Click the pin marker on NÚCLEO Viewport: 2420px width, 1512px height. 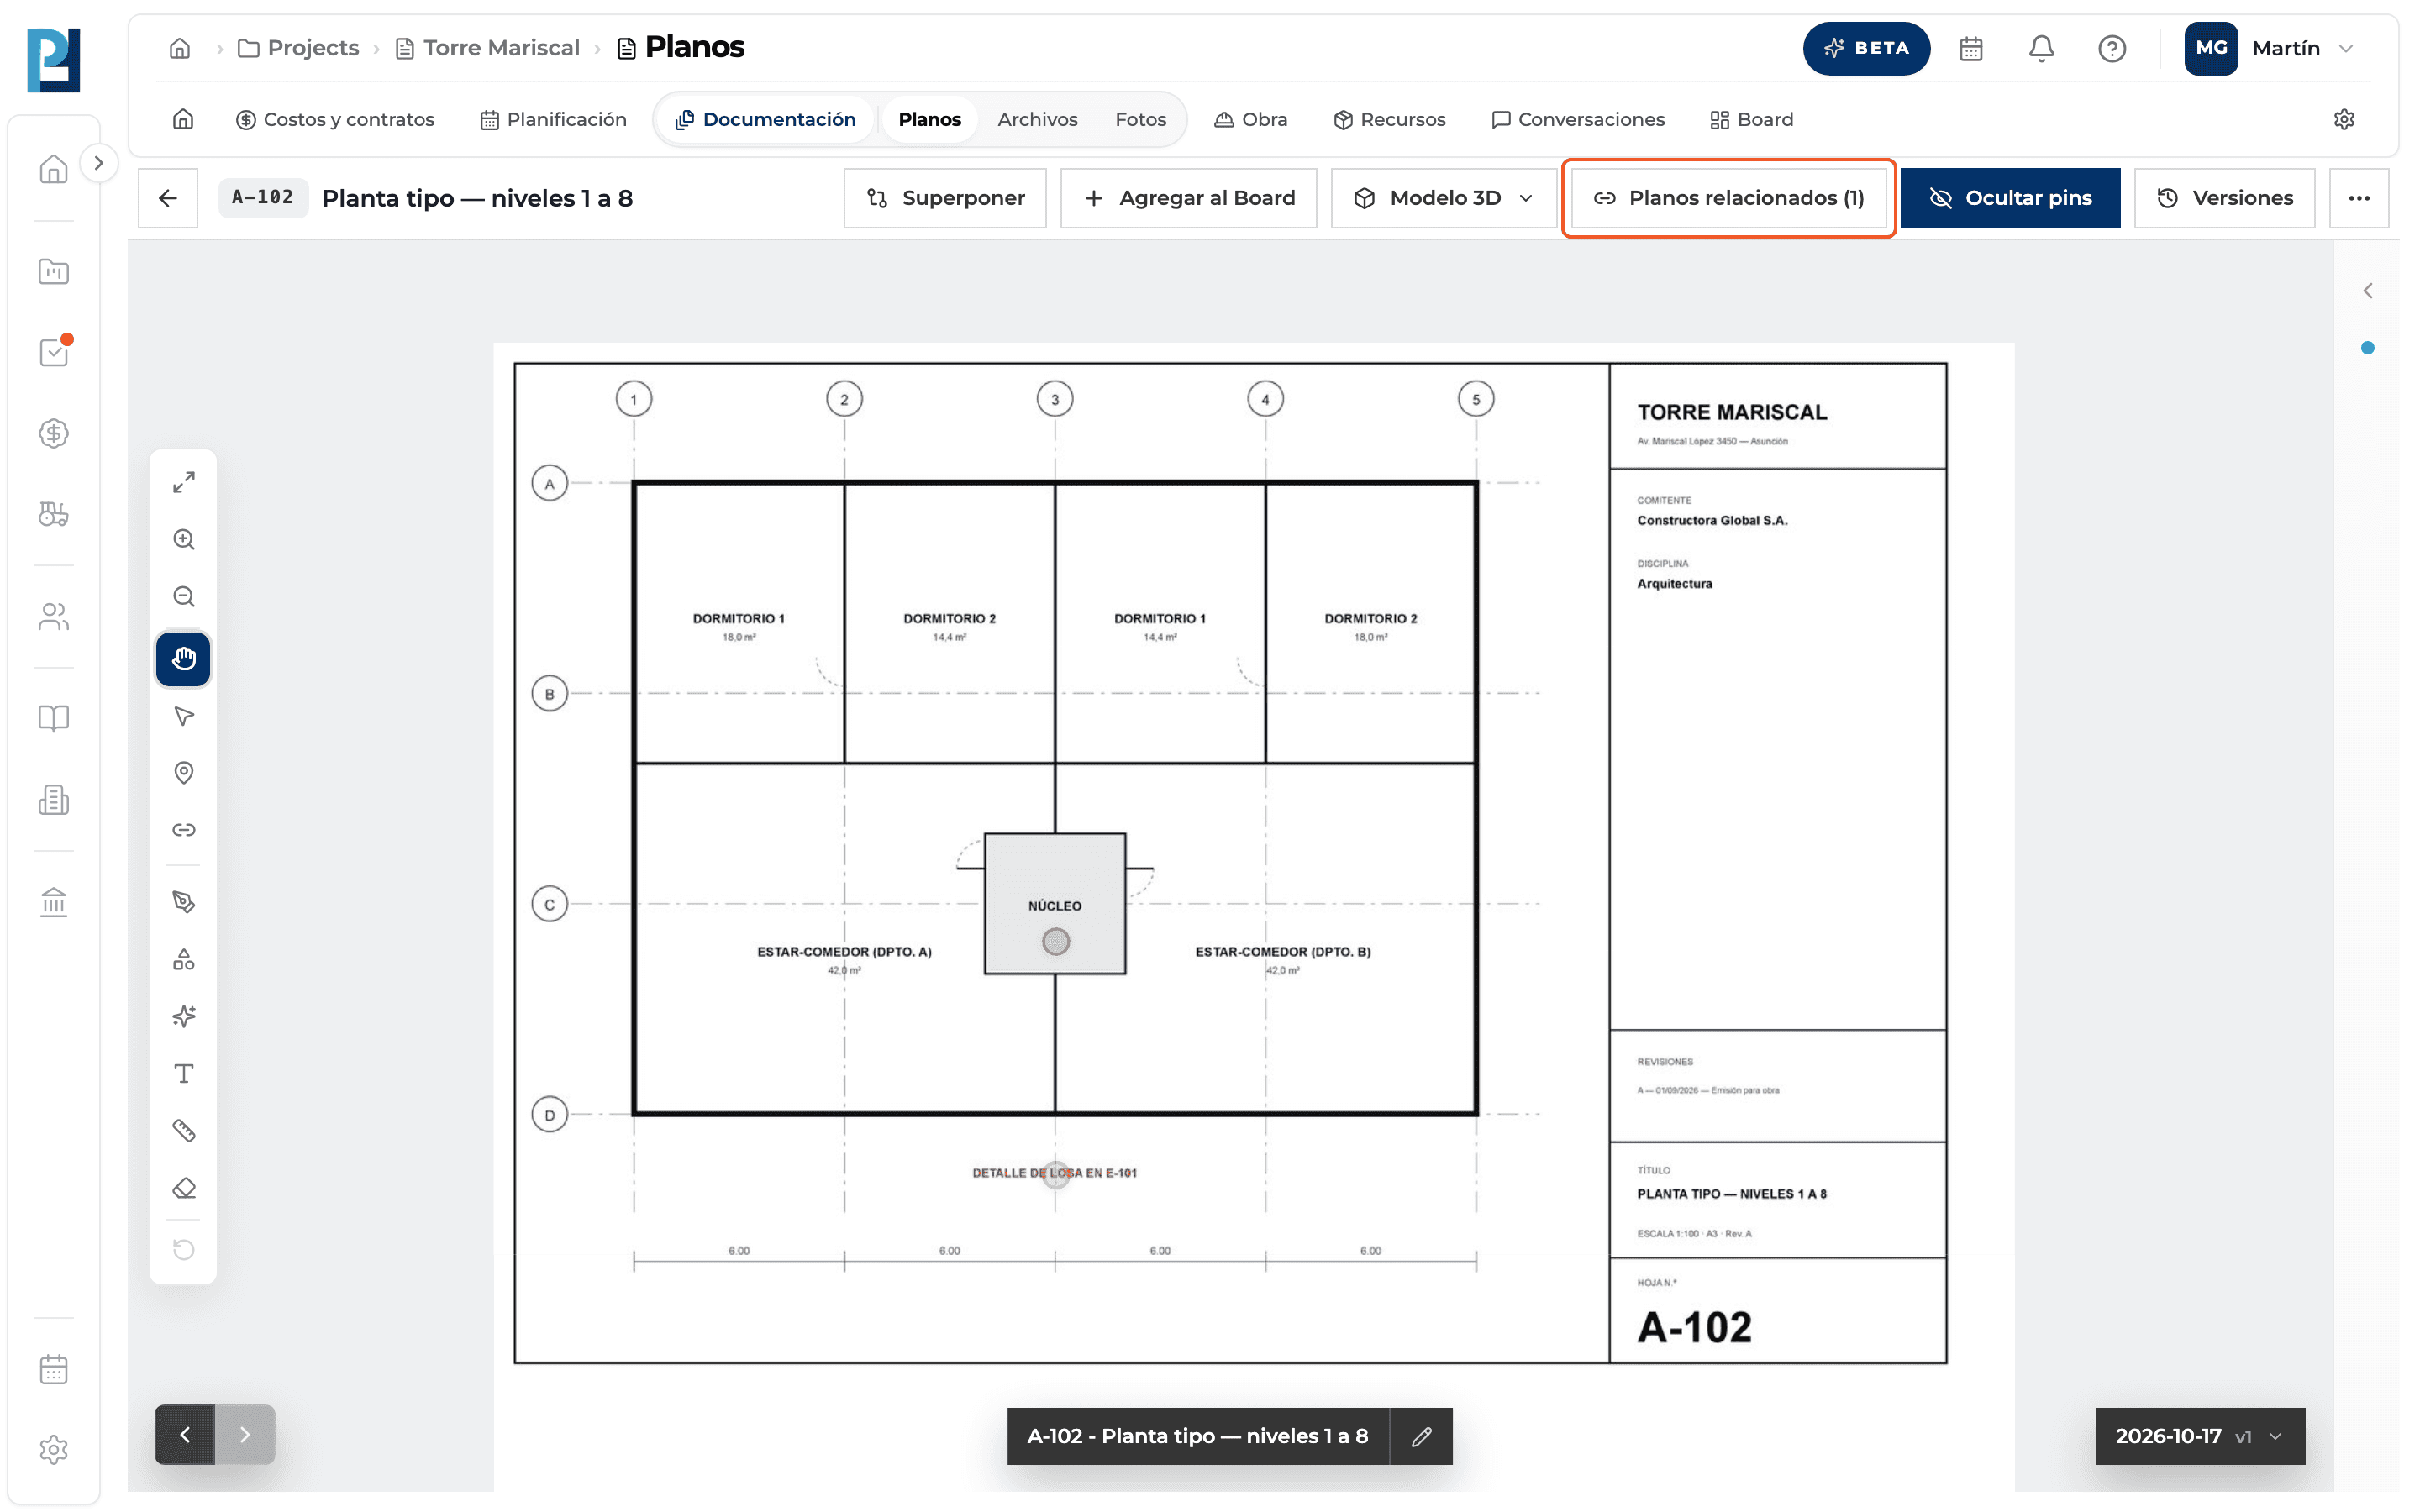pos(1056,941)
